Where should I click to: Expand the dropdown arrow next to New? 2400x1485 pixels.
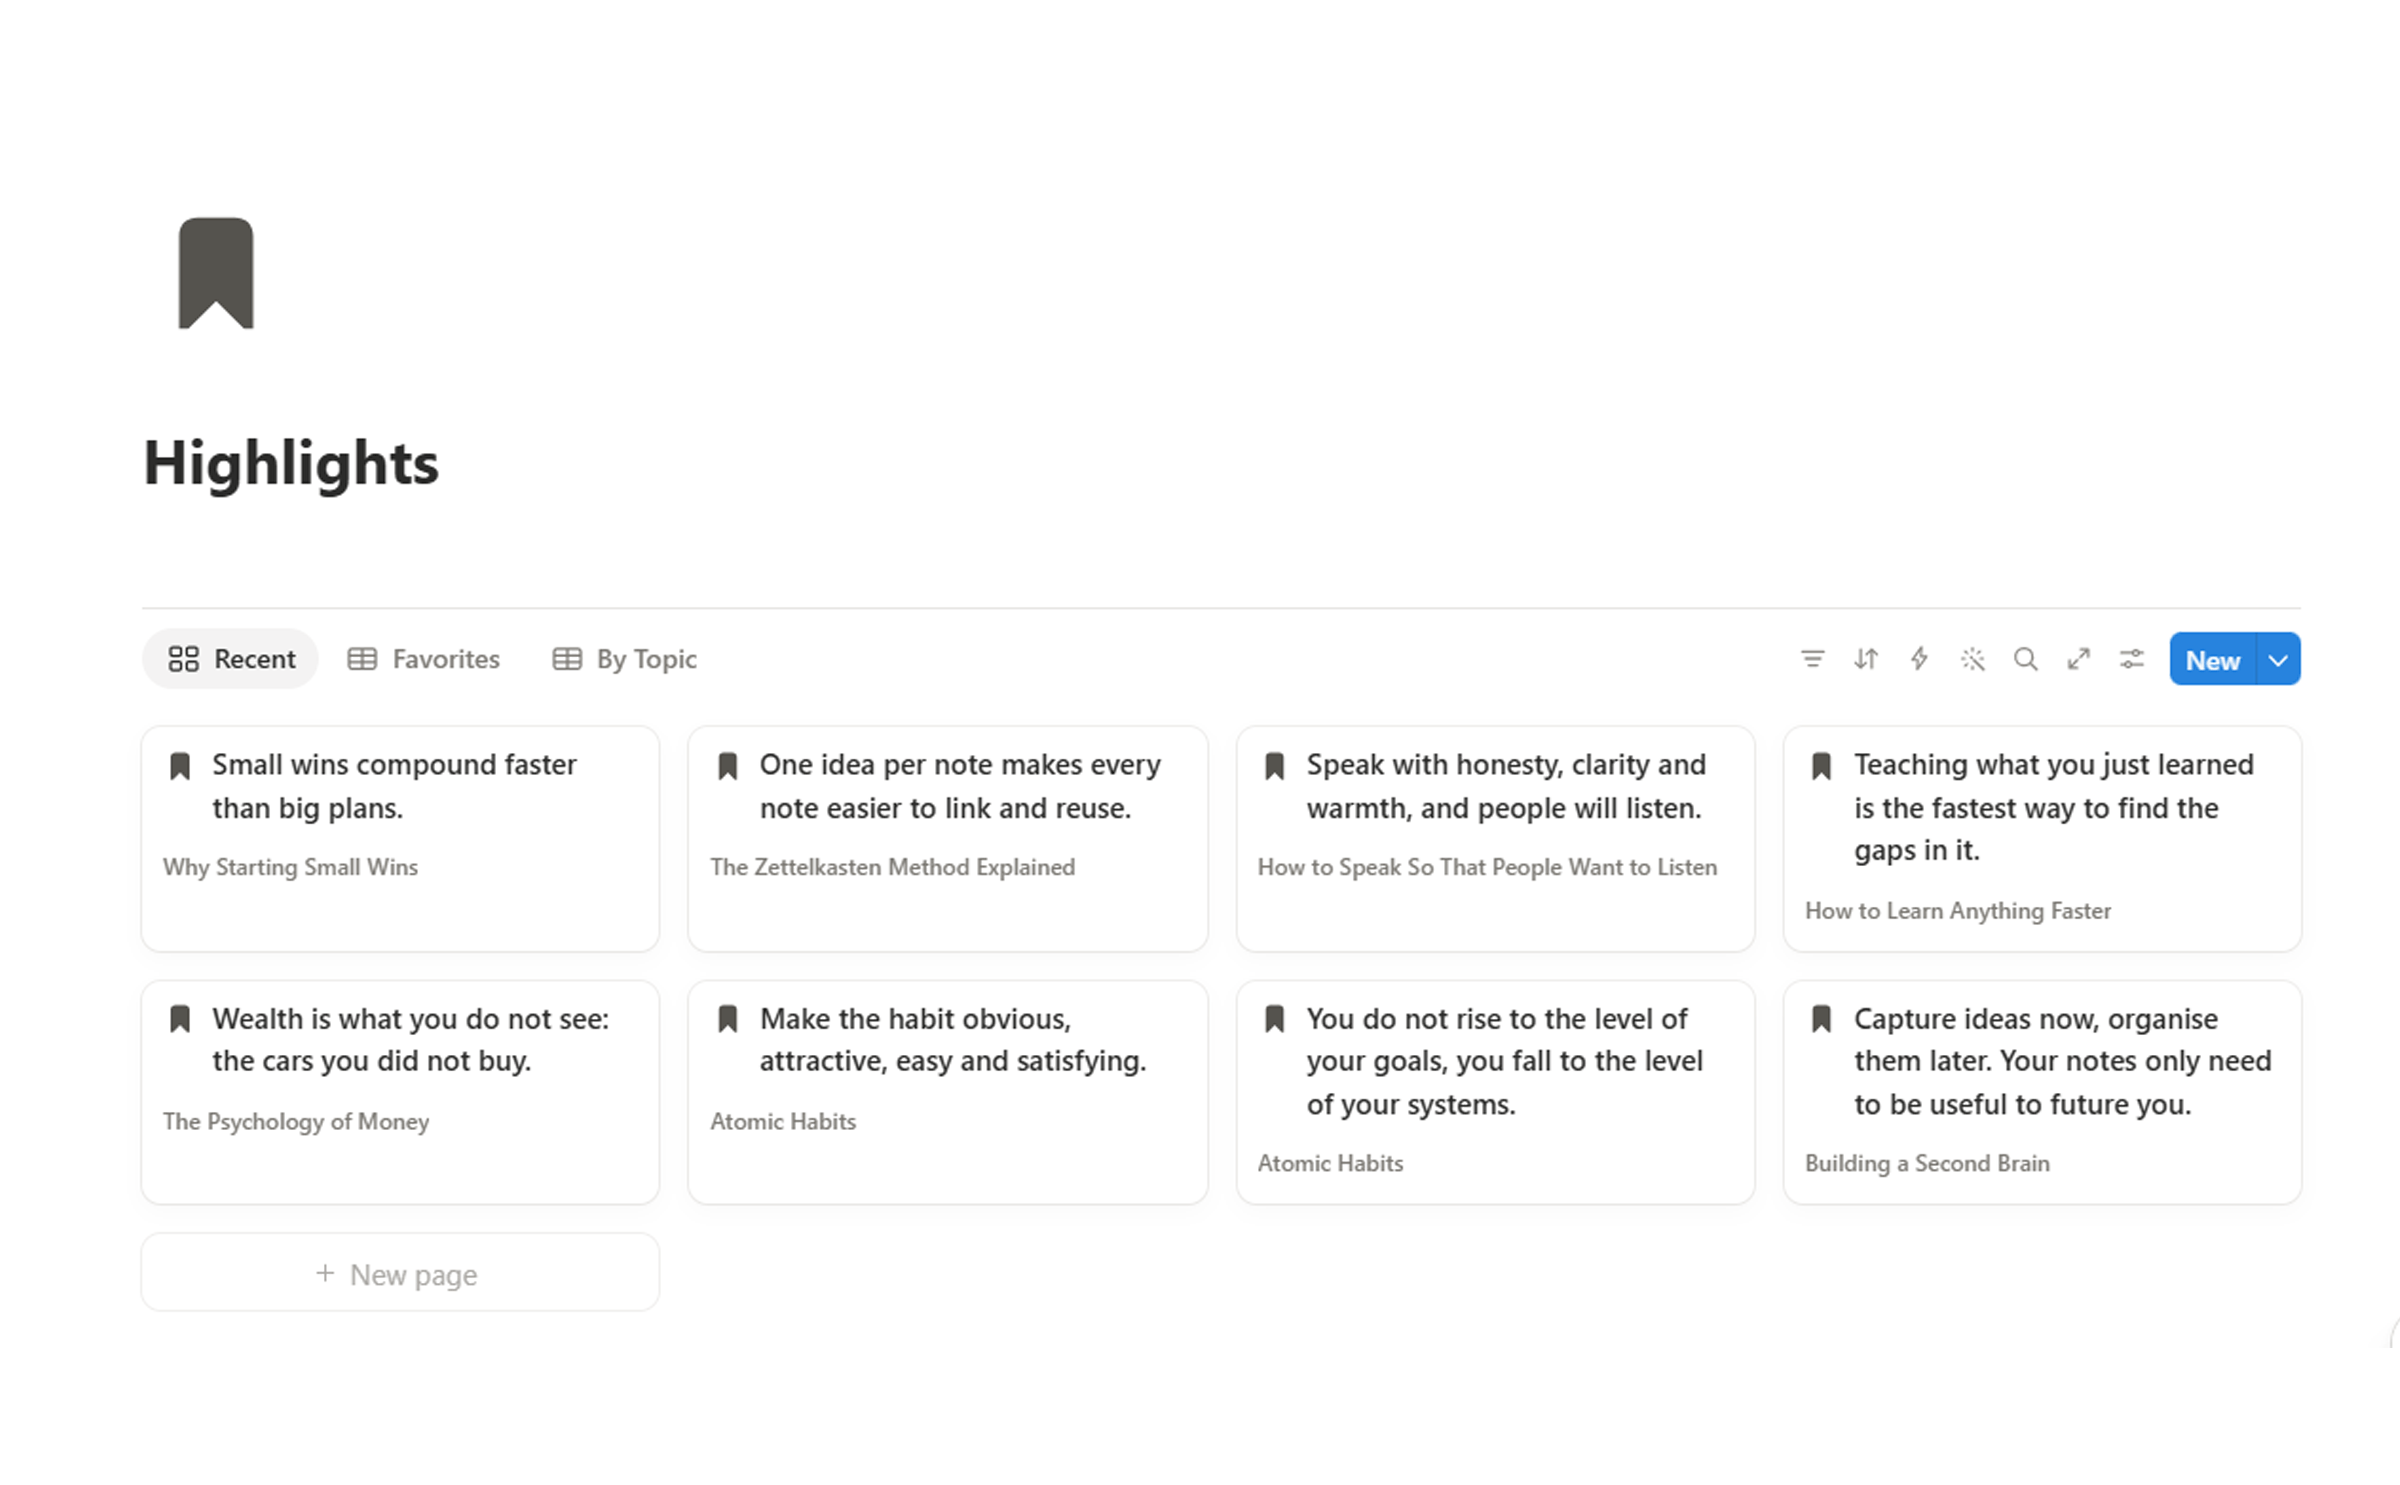pos(2278,660)
